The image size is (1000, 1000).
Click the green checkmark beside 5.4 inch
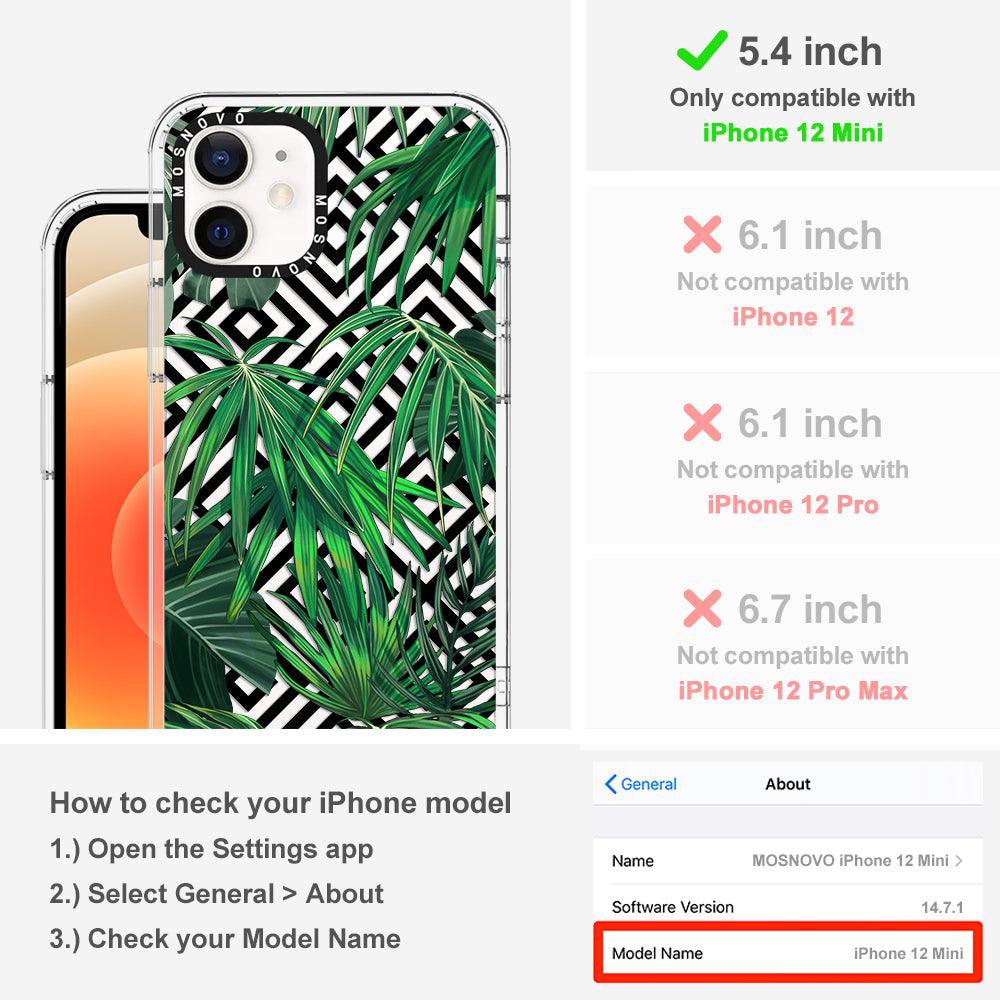click(x=702, y=50)
